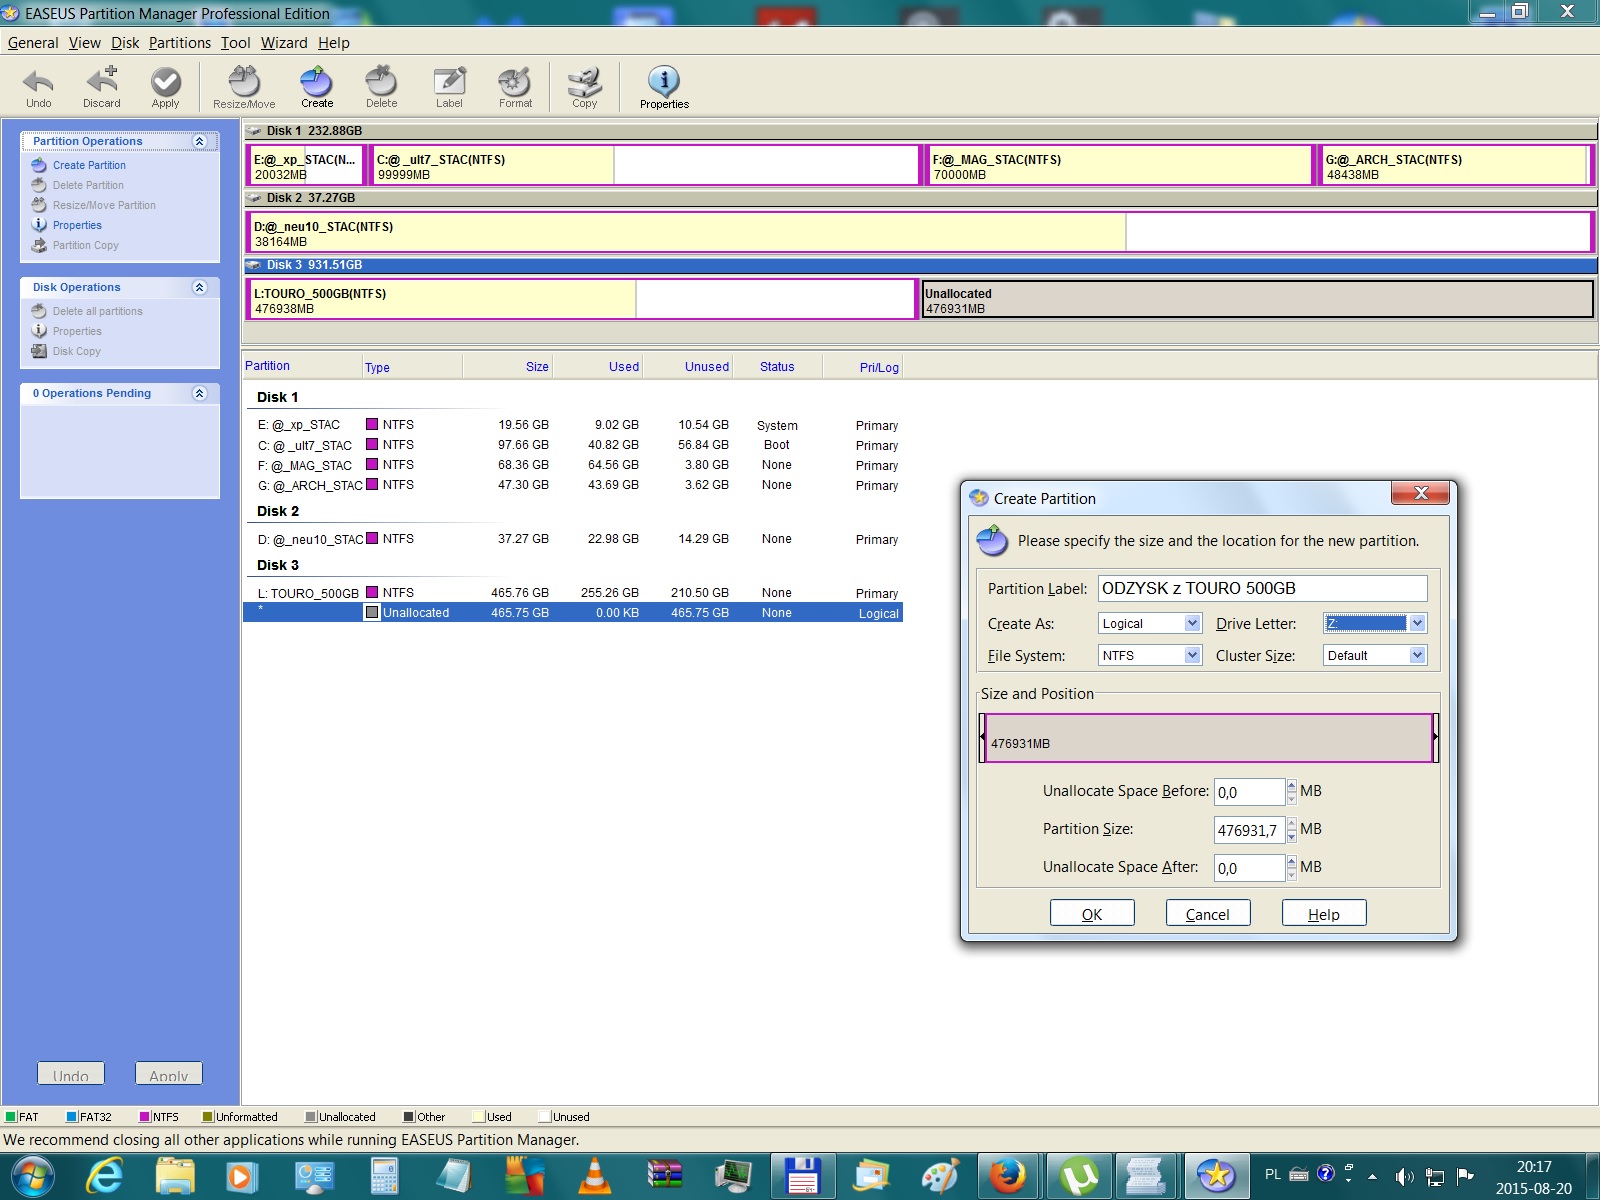Click the Unallocate Space After spinner
This screenshot has width=1600, height=1200.
[x=1292, y=868]
